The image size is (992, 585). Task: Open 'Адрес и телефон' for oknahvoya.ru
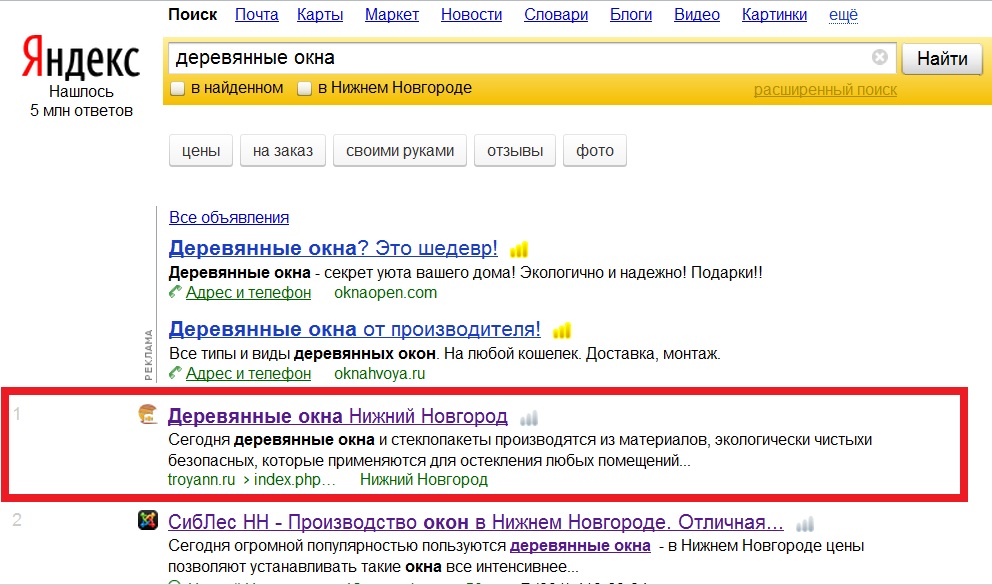[248, 374]
